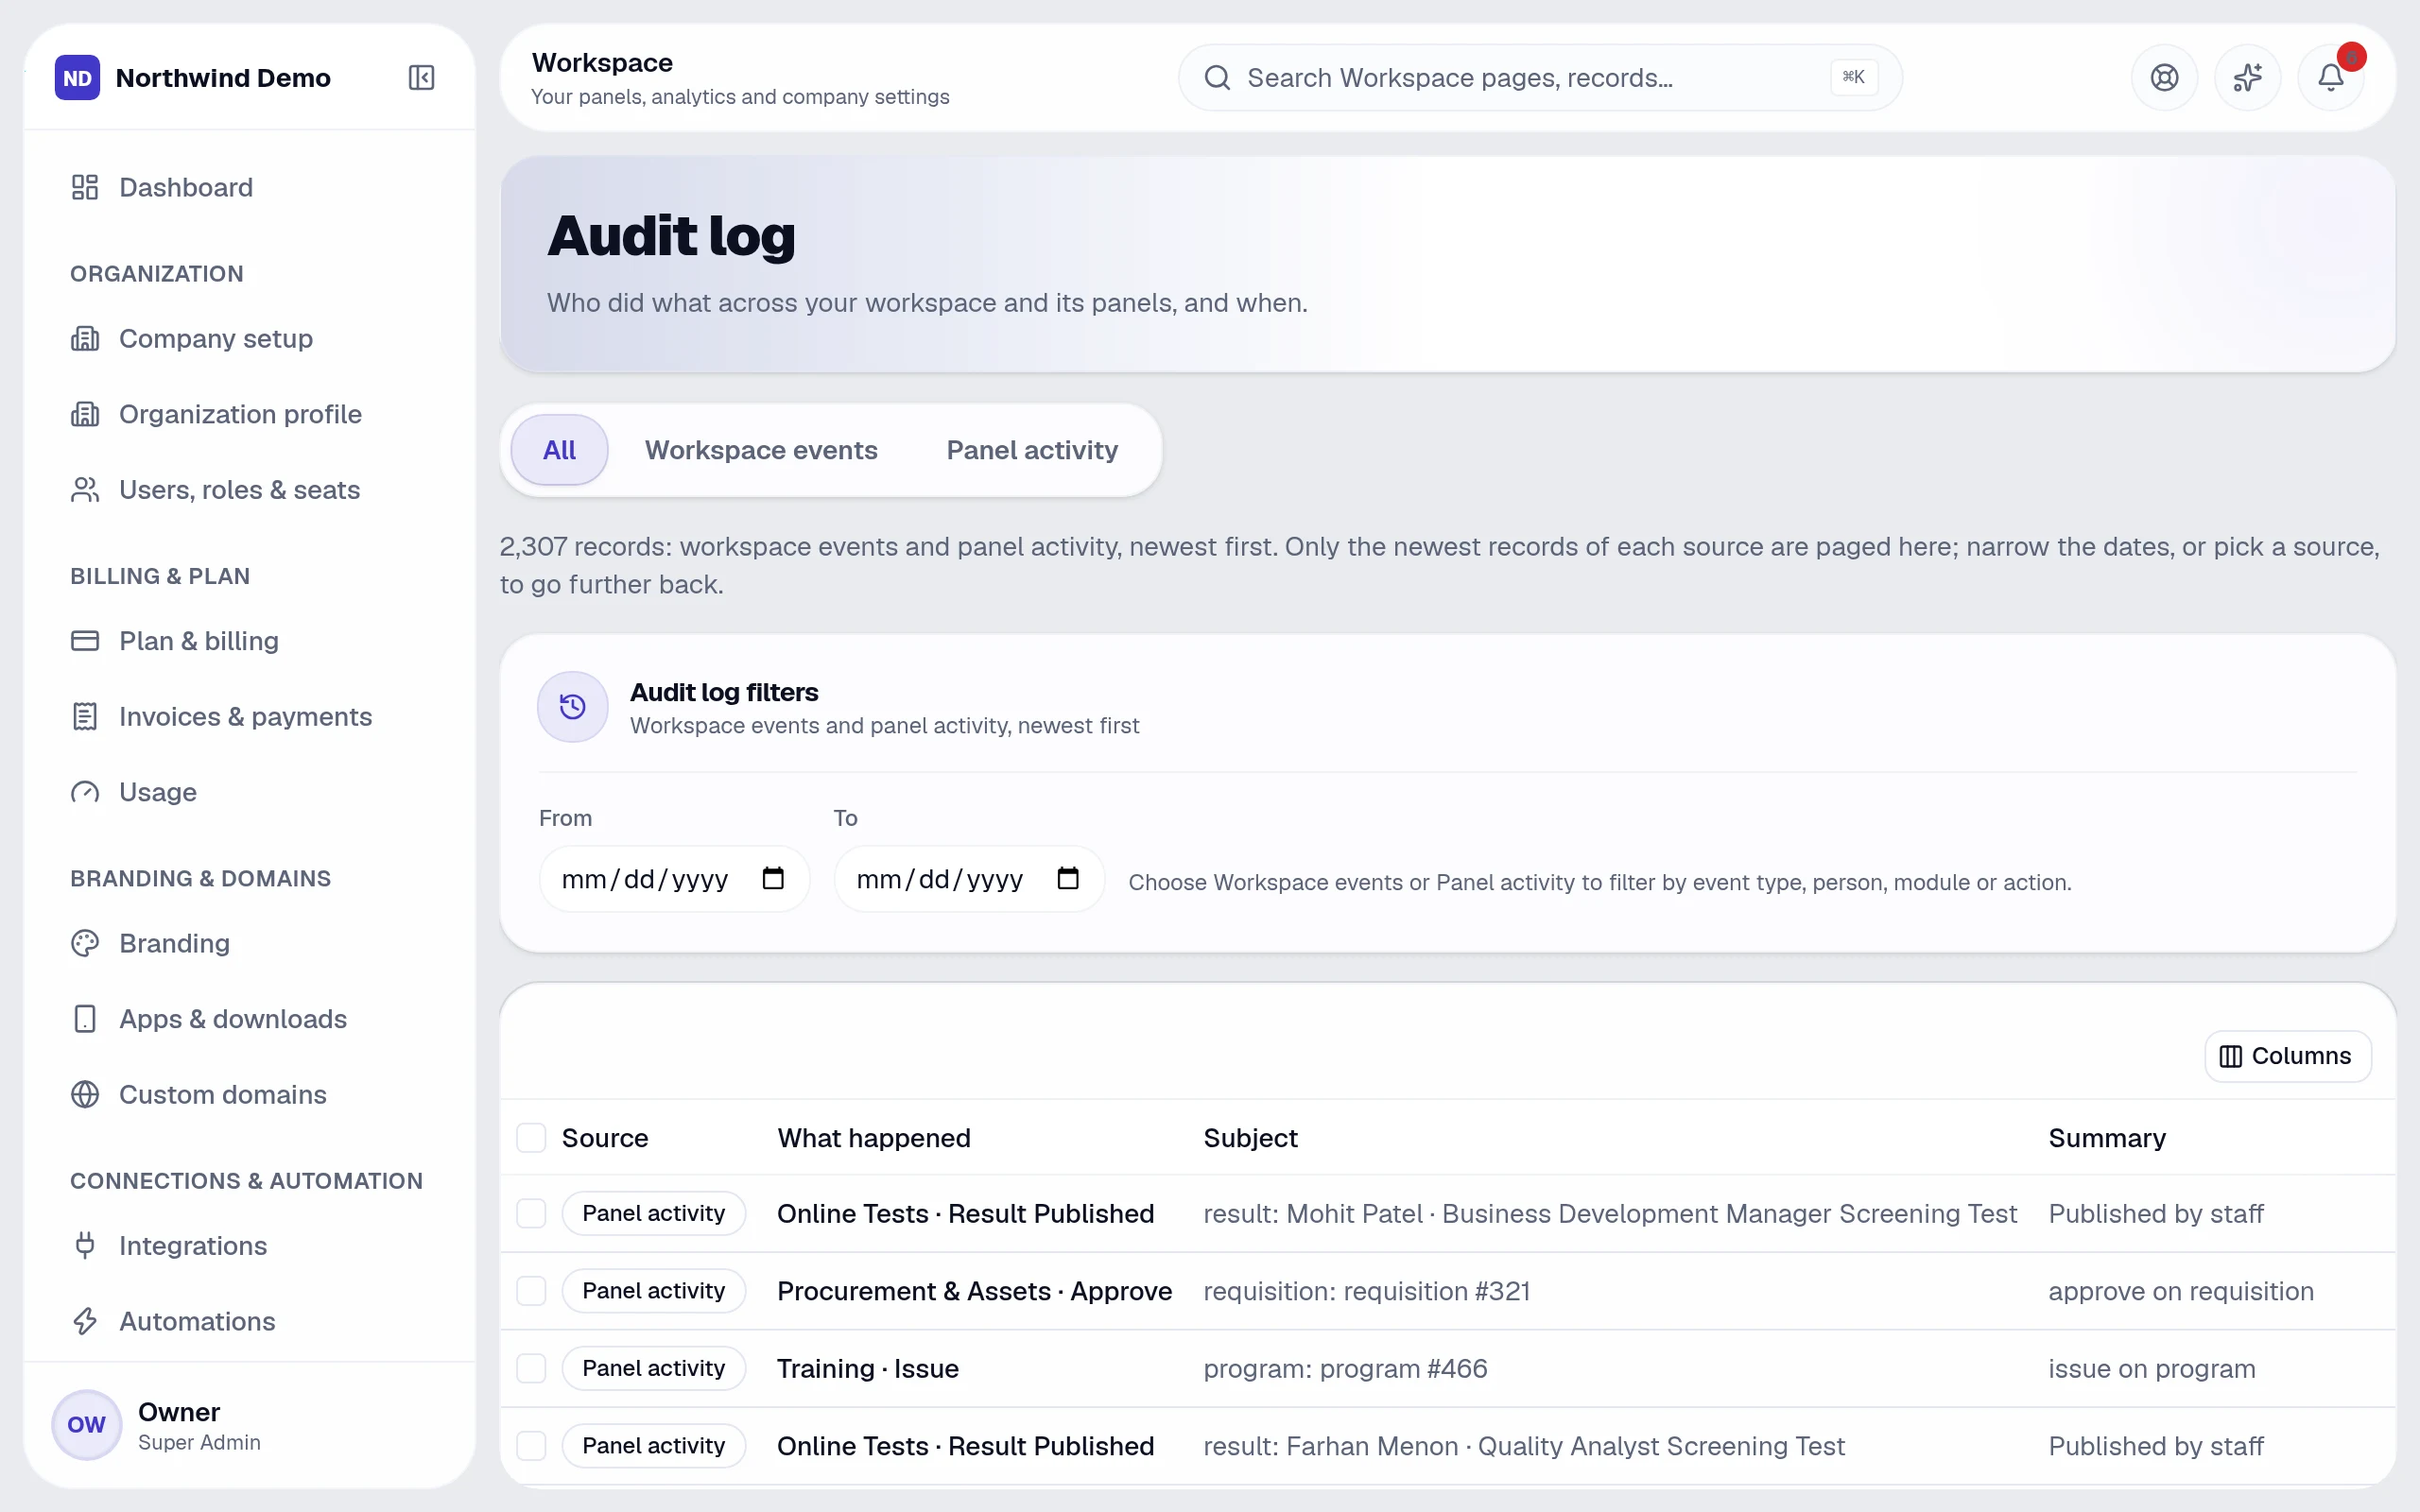The width and height of the screenshot is (2420, 1512).
Task: Click the Automations lightning icon
Action: 85,1321
